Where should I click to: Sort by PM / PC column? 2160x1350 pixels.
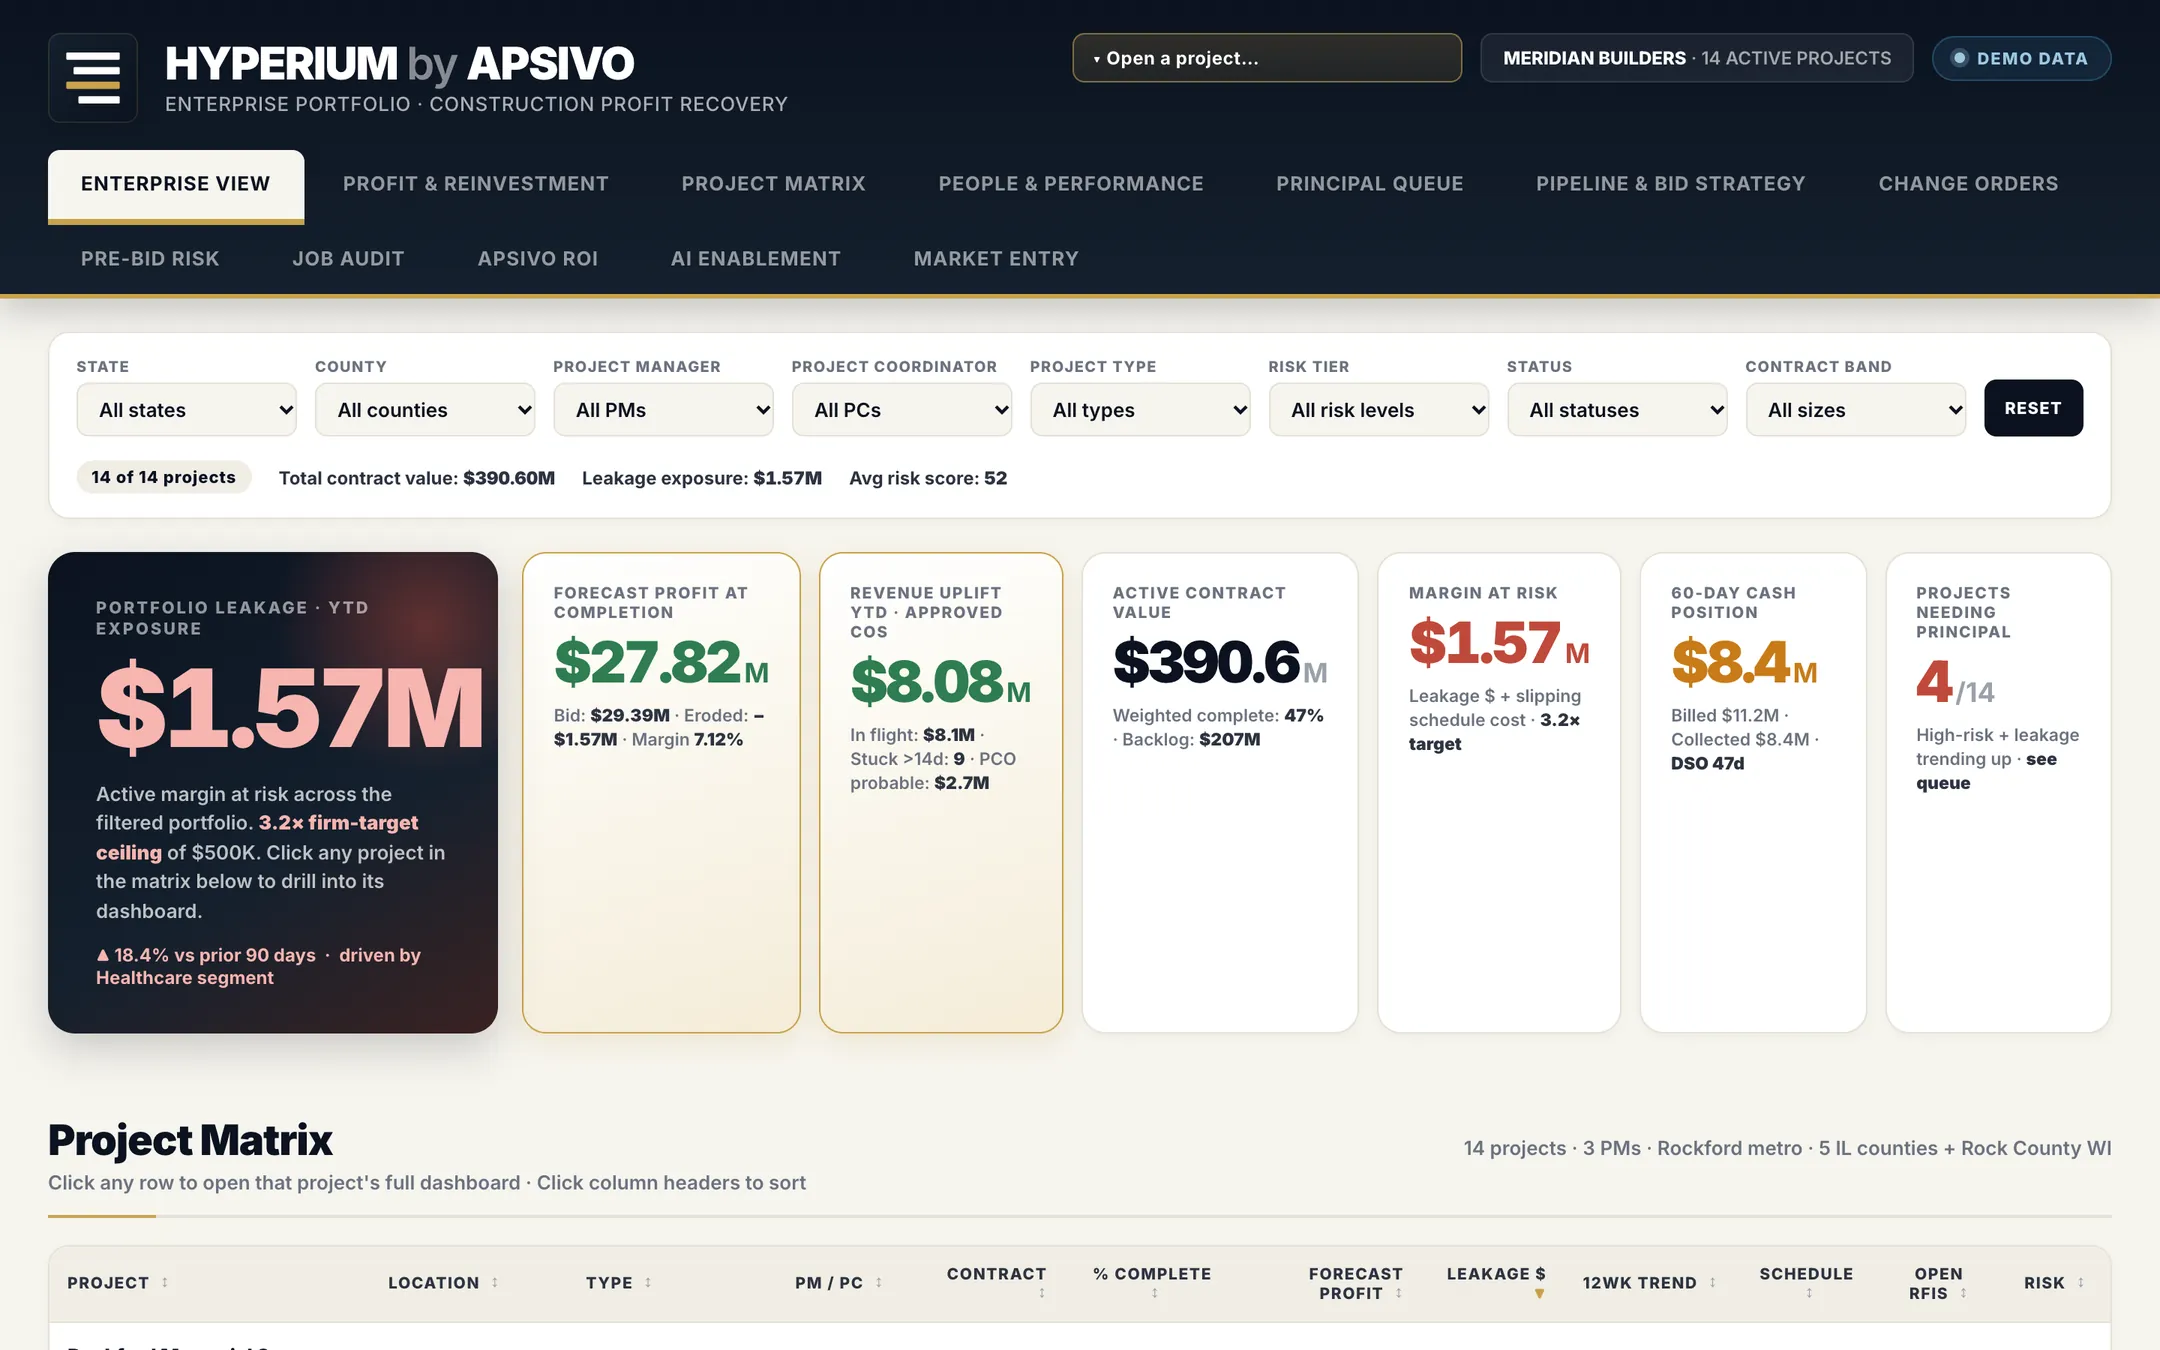(839, 1283)
